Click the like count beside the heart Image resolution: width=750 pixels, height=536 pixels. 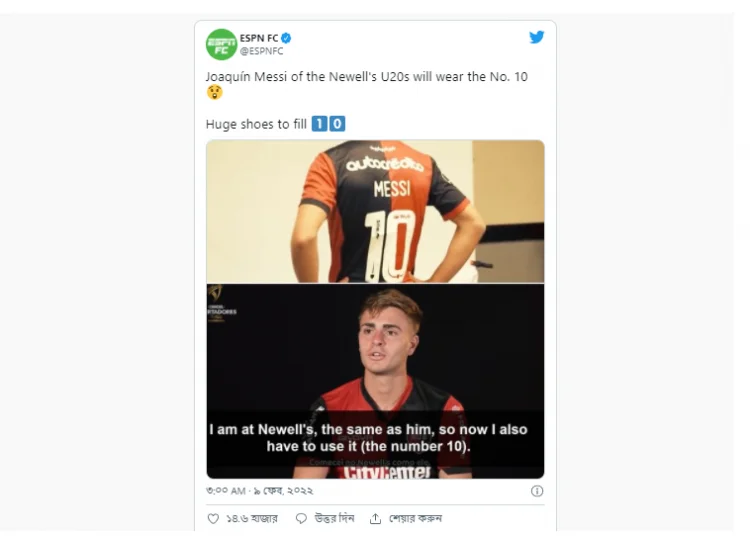252,518
